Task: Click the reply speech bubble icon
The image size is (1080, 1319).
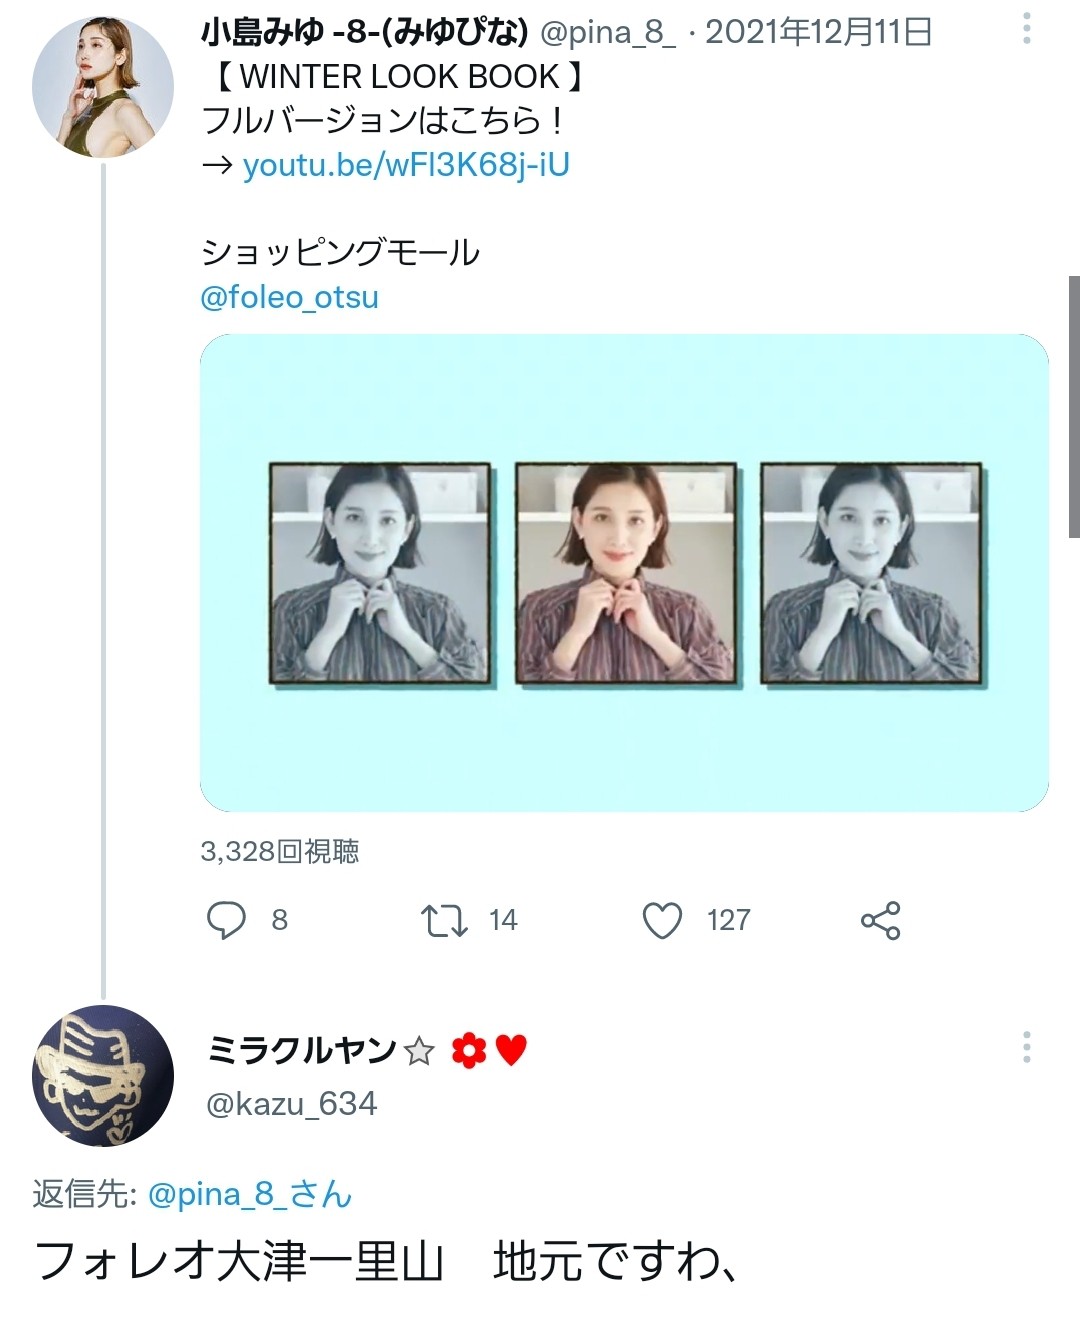Action: [x=226, y=920]
